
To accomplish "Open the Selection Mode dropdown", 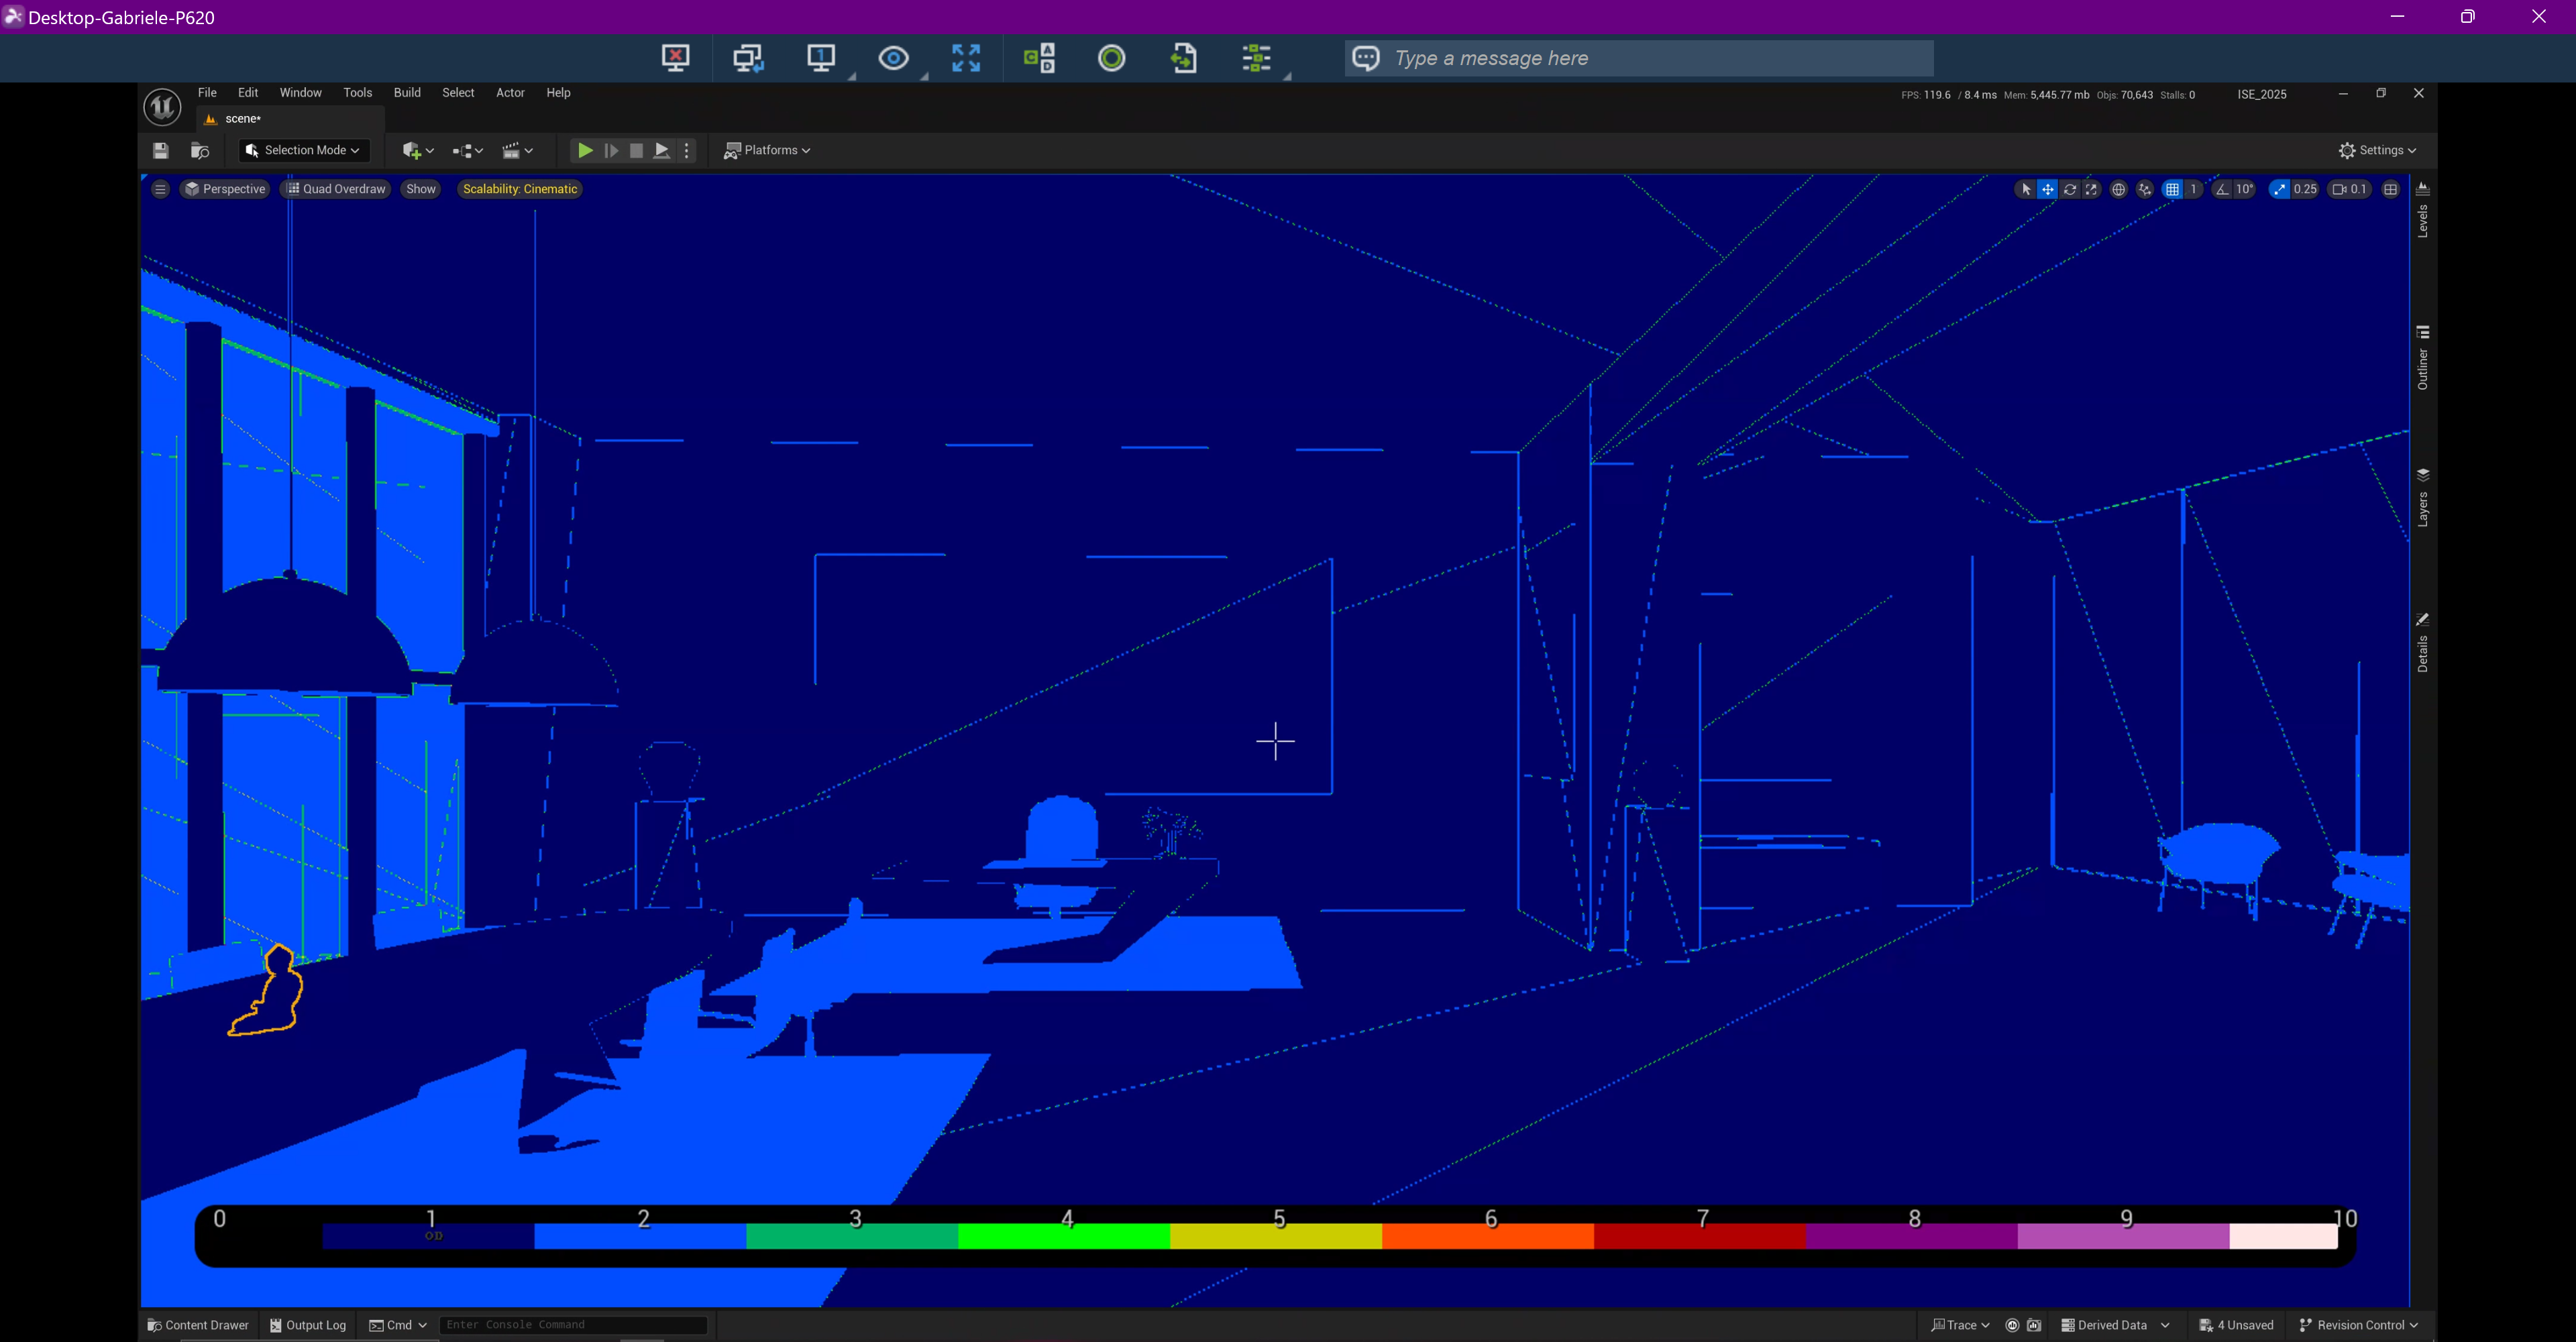I will click(304, 150).
